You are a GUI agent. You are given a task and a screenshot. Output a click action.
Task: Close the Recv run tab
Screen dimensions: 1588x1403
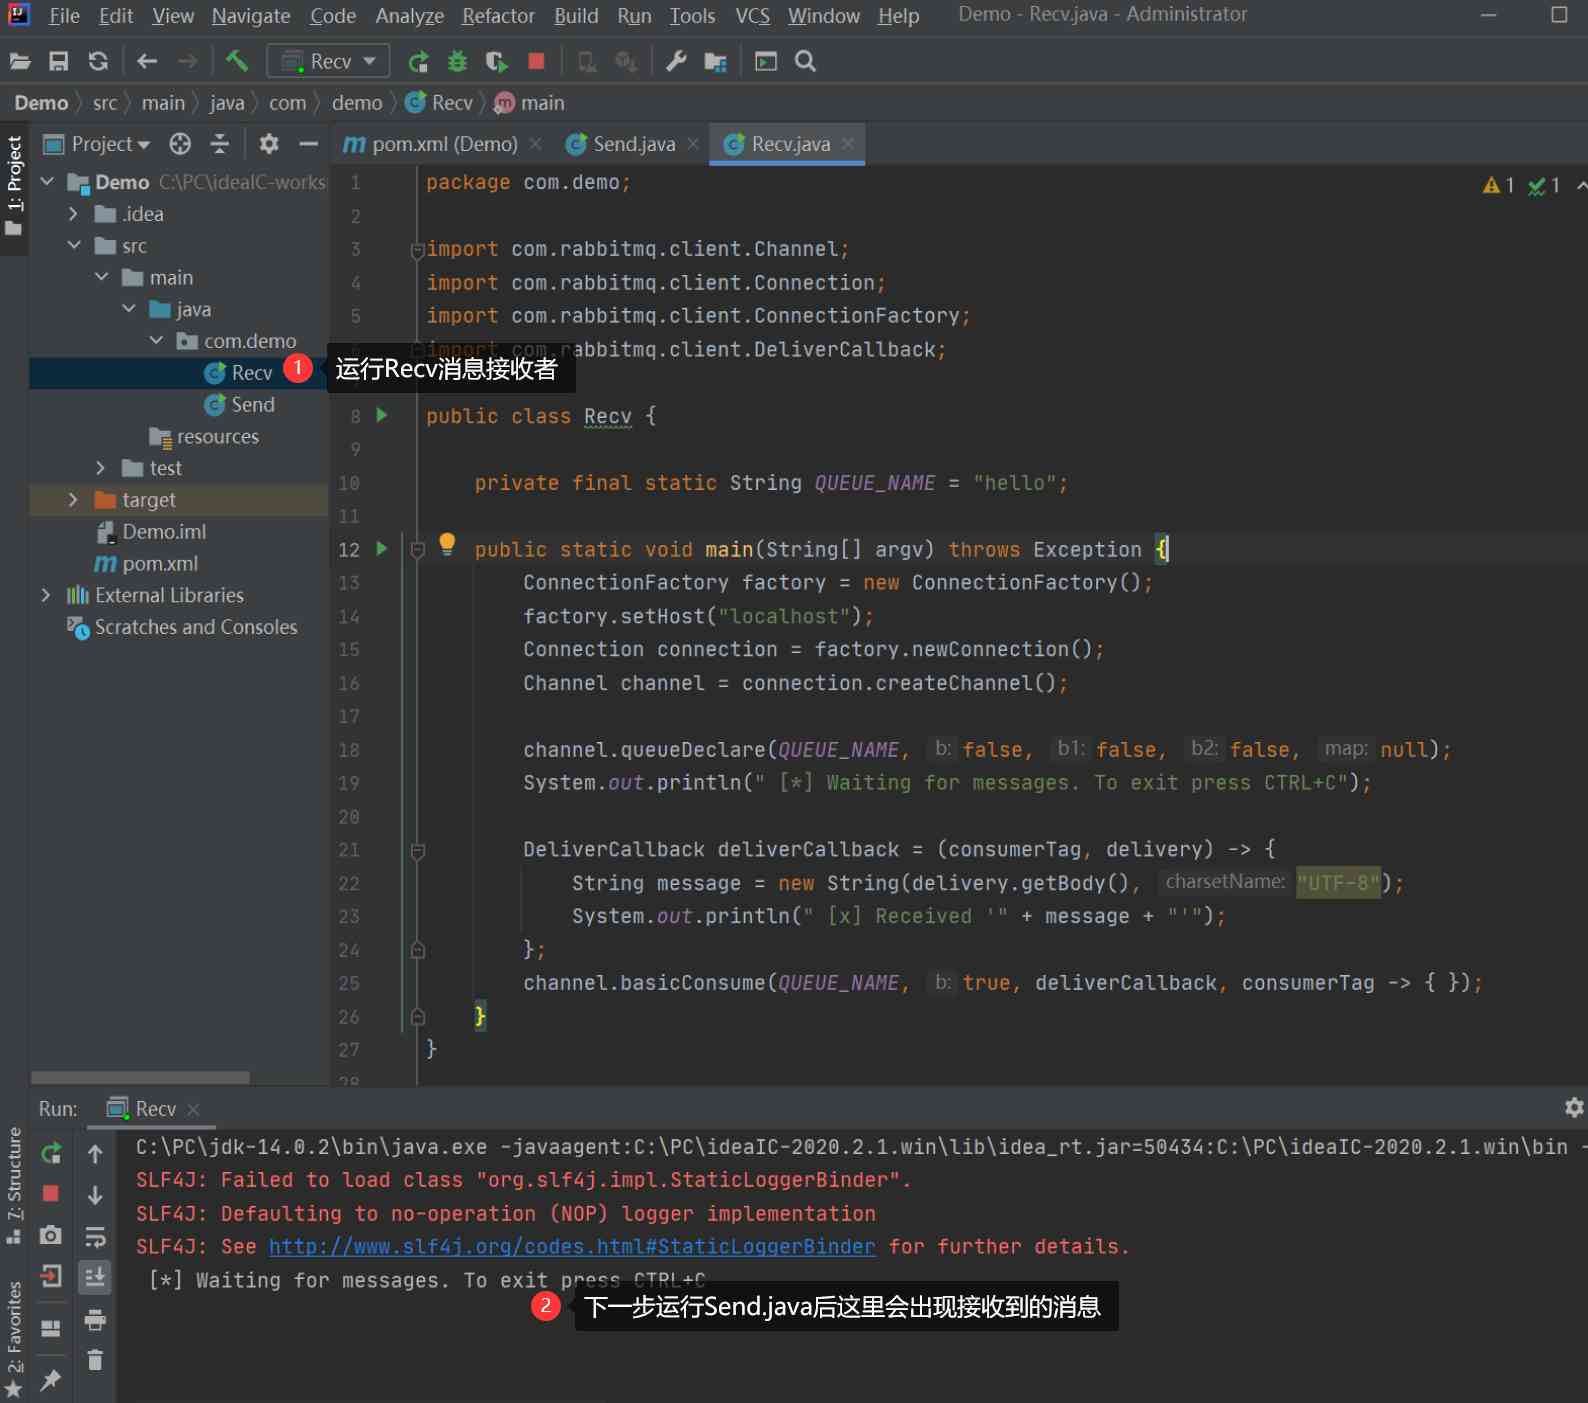[193, 1109]
